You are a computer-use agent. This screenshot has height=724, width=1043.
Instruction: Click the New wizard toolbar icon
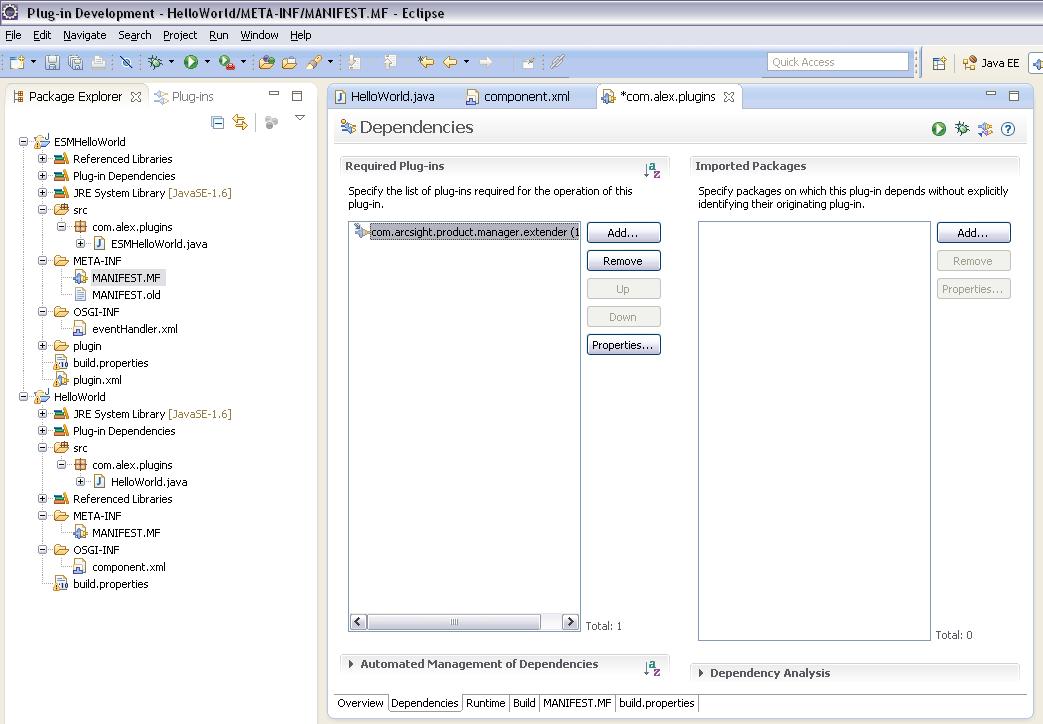click(x=17, y=62)
